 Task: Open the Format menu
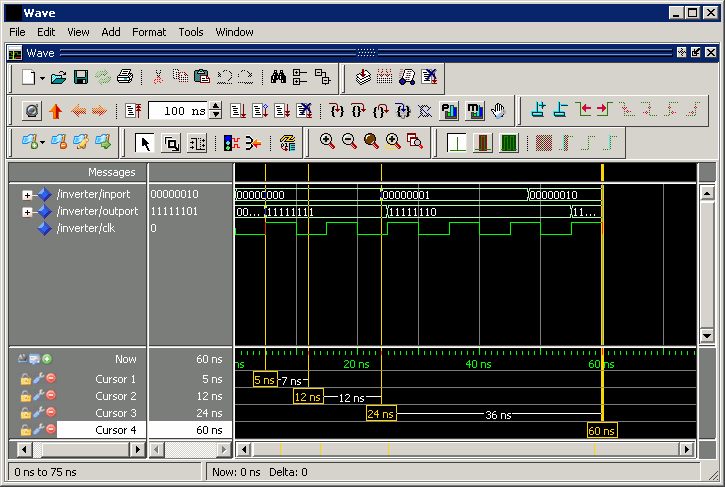point(149,32)
